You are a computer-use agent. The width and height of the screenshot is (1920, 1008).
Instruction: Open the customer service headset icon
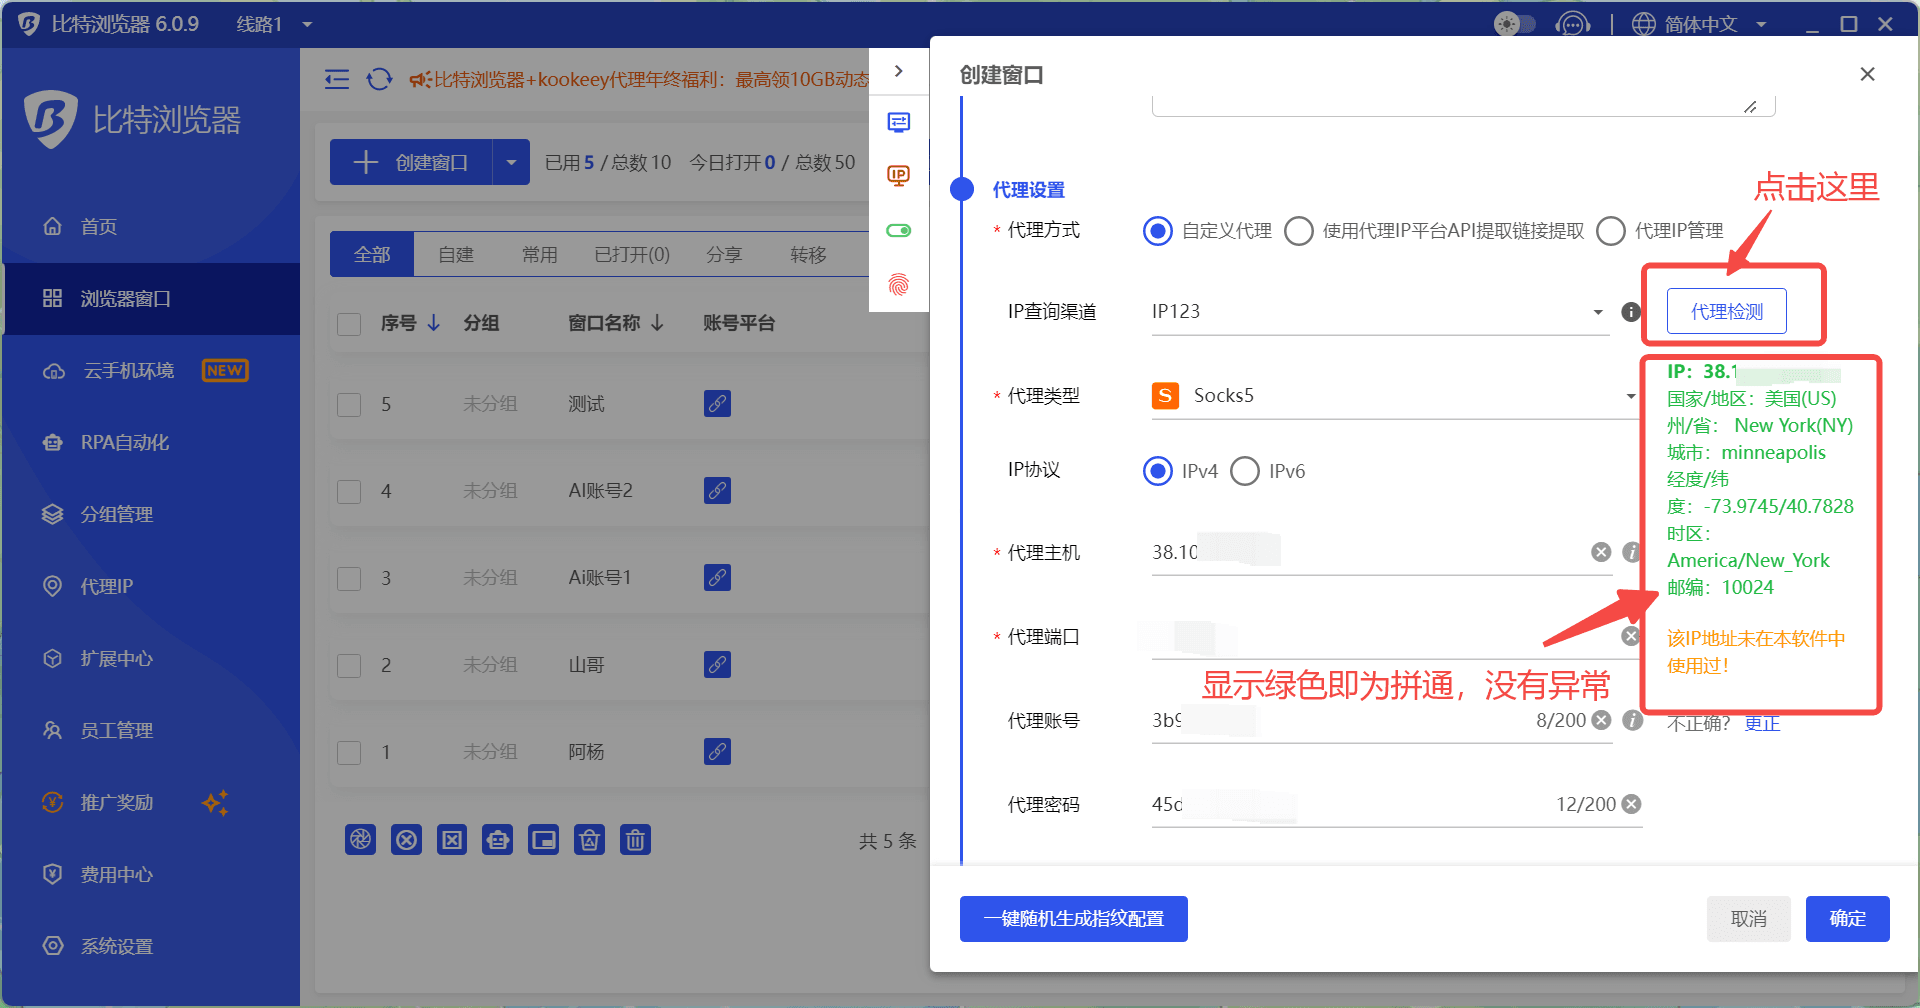point(1573,24)
